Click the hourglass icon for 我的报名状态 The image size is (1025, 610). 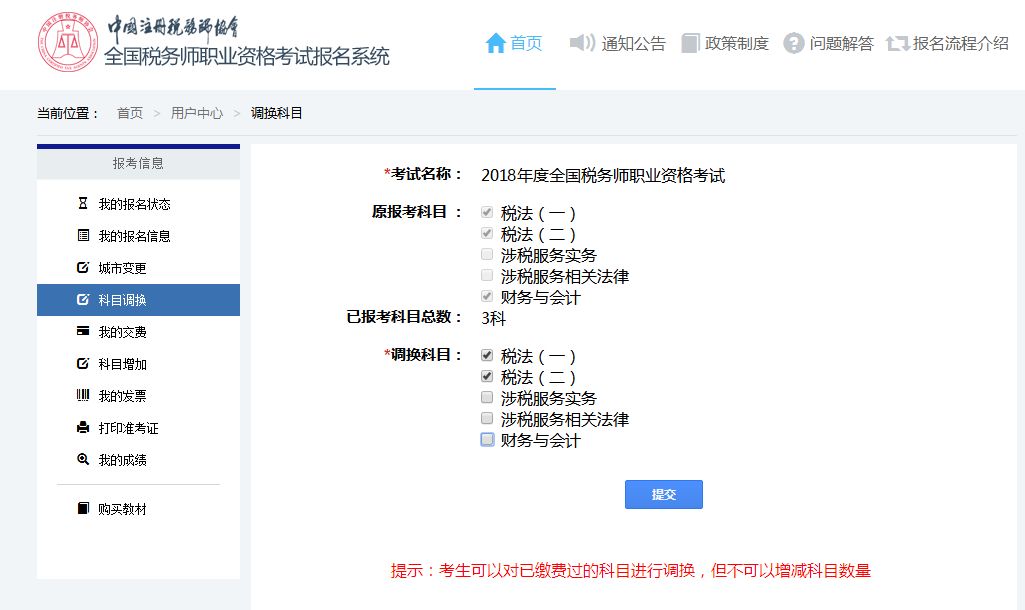(x=83, y=204)
